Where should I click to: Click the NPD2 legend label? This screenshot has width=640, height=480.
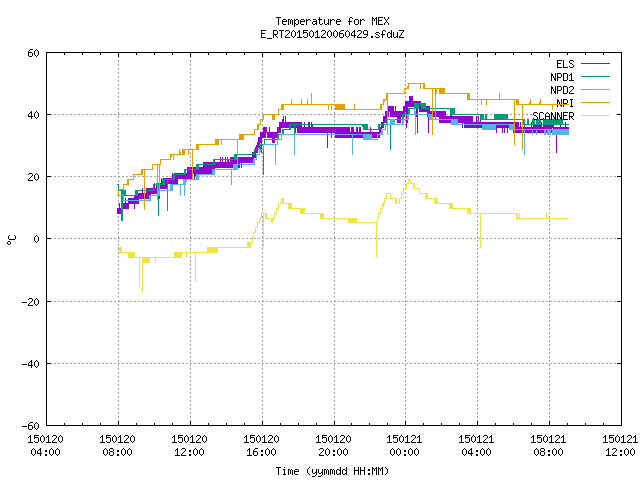pos(562,90)
